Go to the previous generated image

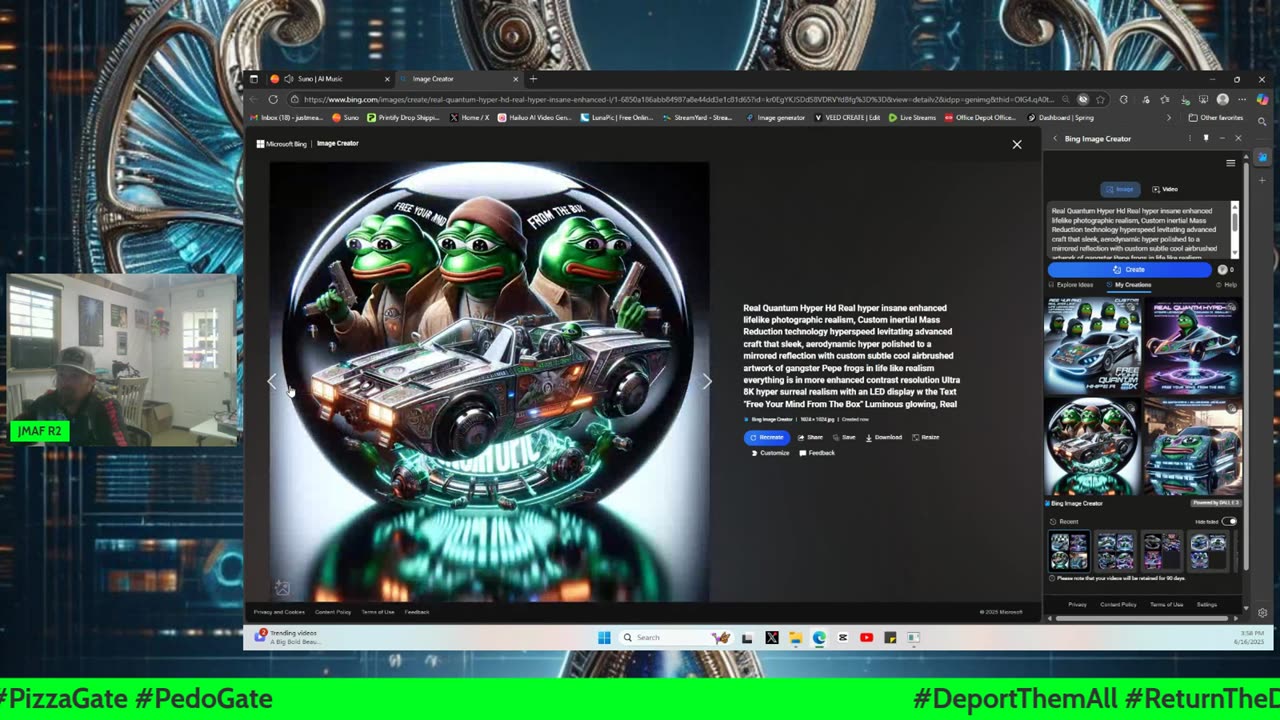tap(272, 381)
